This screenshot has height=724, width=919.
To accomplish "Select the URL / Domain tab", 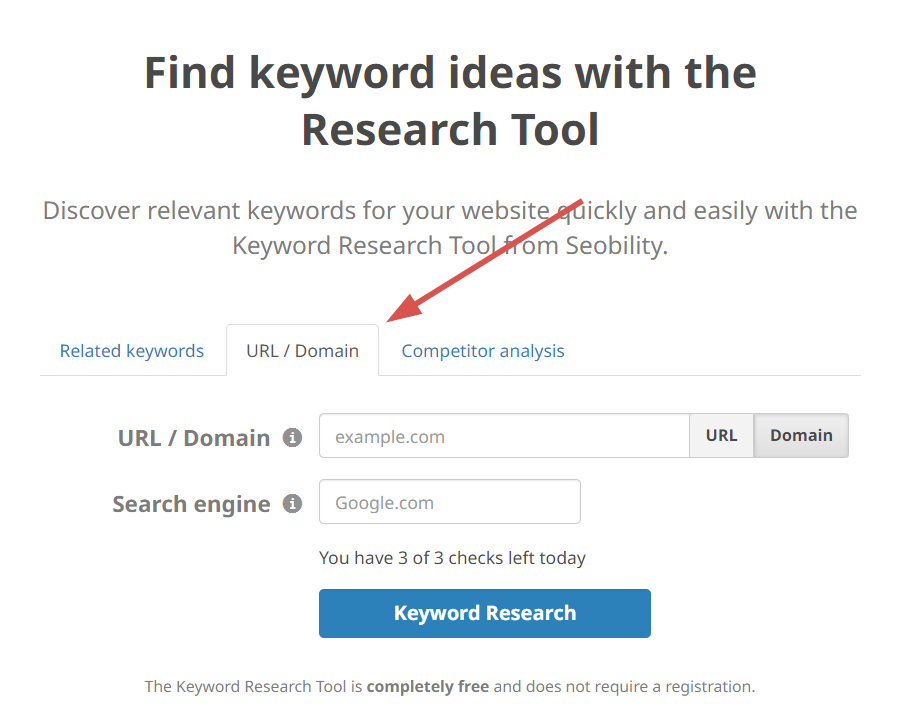I will (302, 350).
